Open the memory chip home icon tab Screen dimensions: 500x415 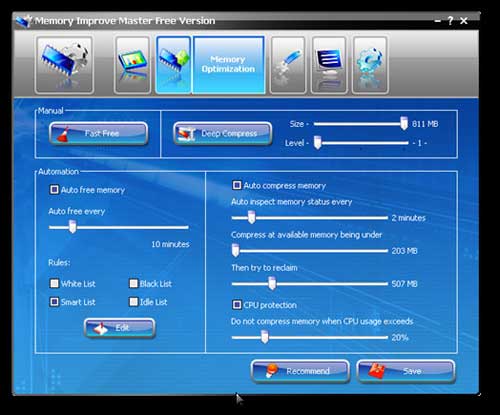(64, 65)
